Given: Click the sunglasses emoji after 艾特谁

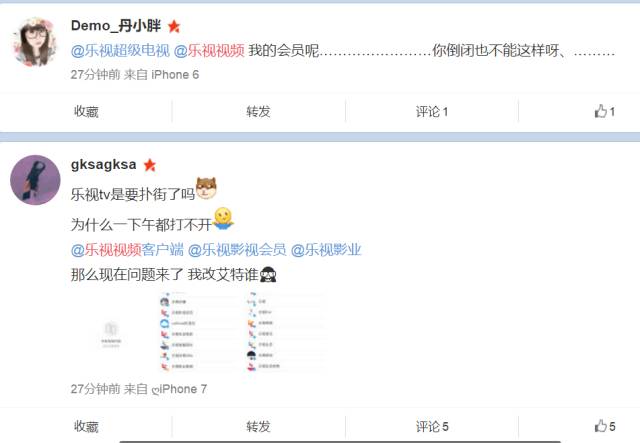Looking at the screenshot, I should pyautogui.click(x=268, y=274).
